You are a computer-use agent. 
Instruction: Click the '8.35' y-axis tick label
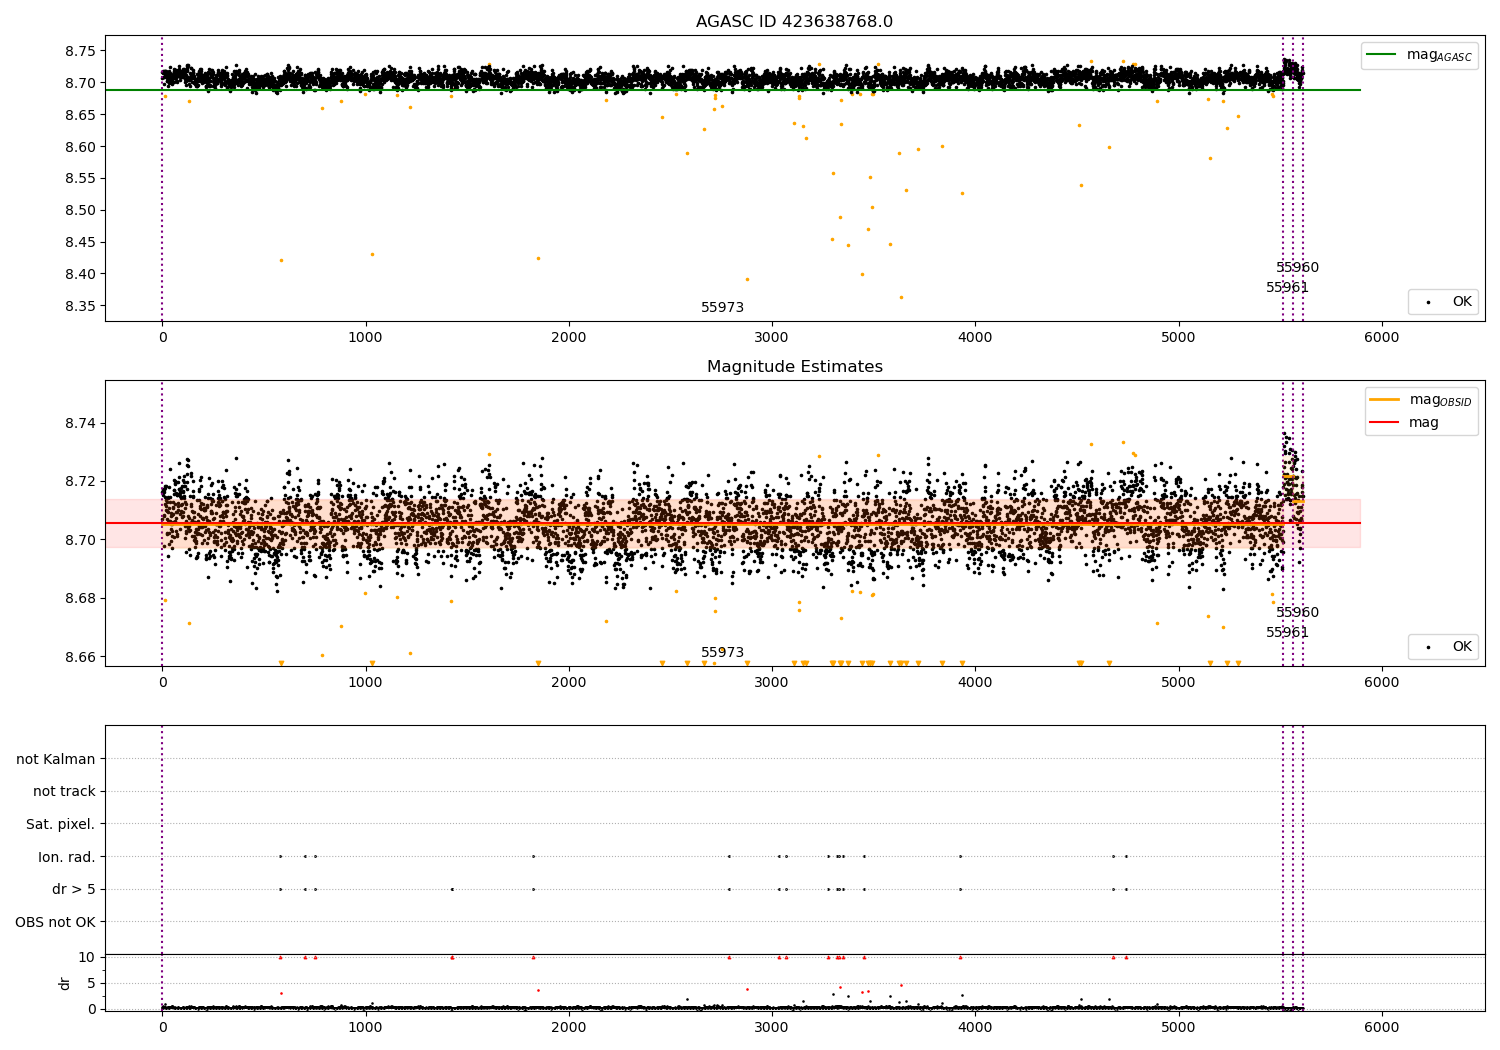pos(80,306)
